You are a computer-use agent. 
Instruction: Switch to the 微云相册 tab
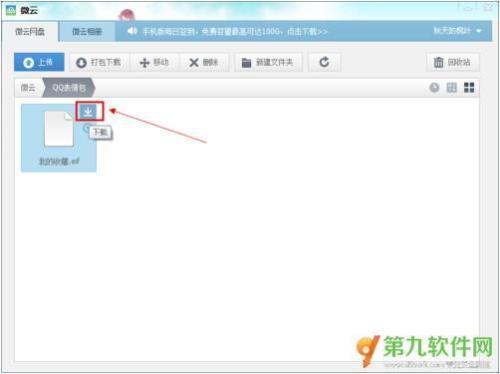pyautogui.click(x=87, y=32)
